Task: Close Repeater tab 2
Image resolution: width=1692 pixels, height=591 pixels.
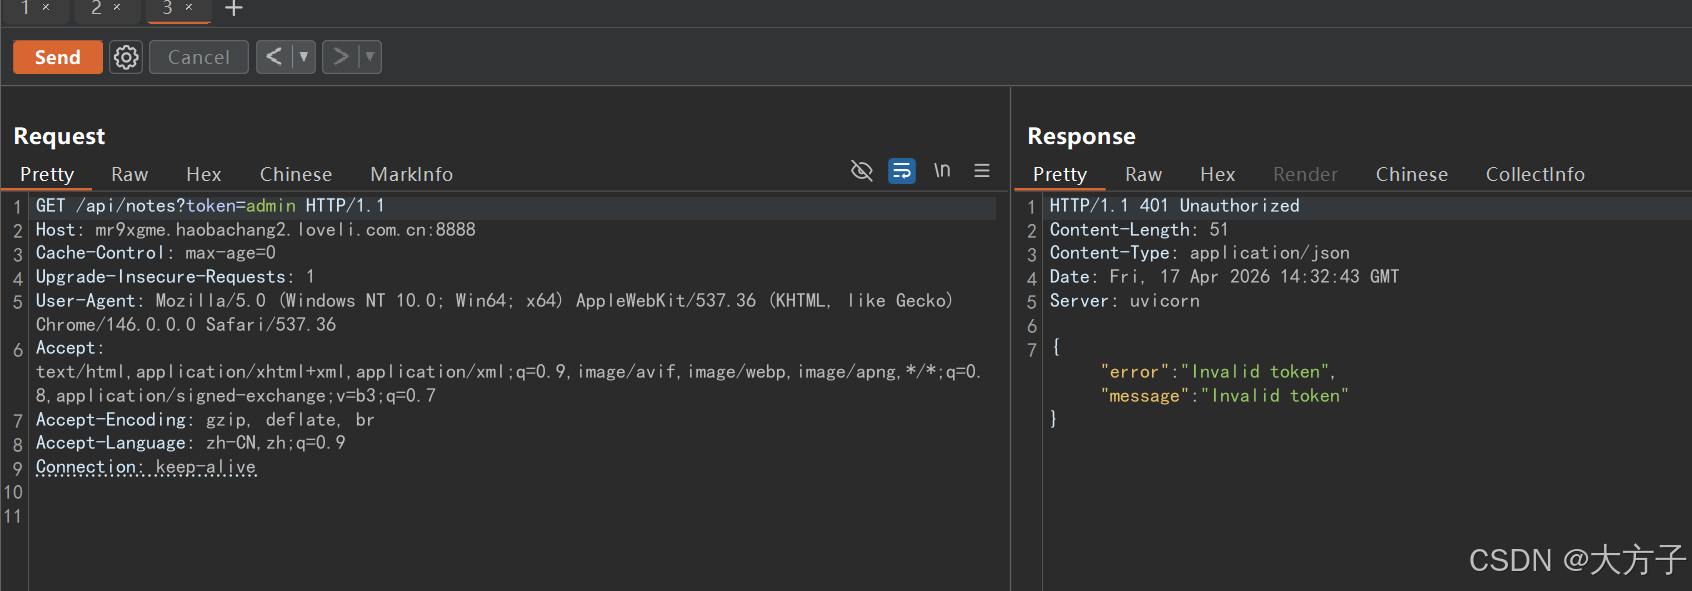Action: point(117,8)
